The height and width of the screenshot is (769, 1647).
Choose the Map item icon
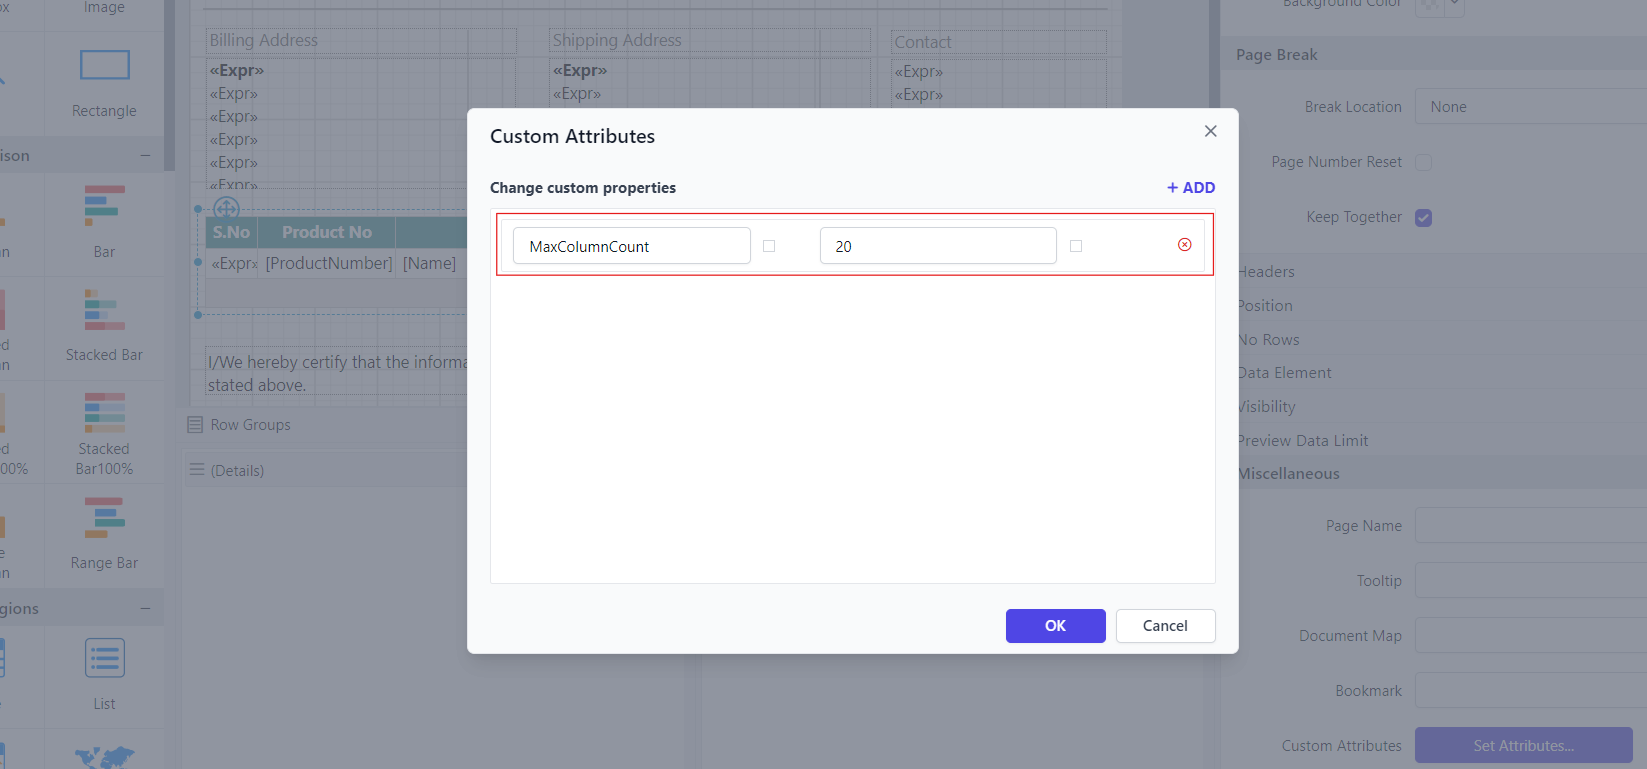(x=104, y=757)
